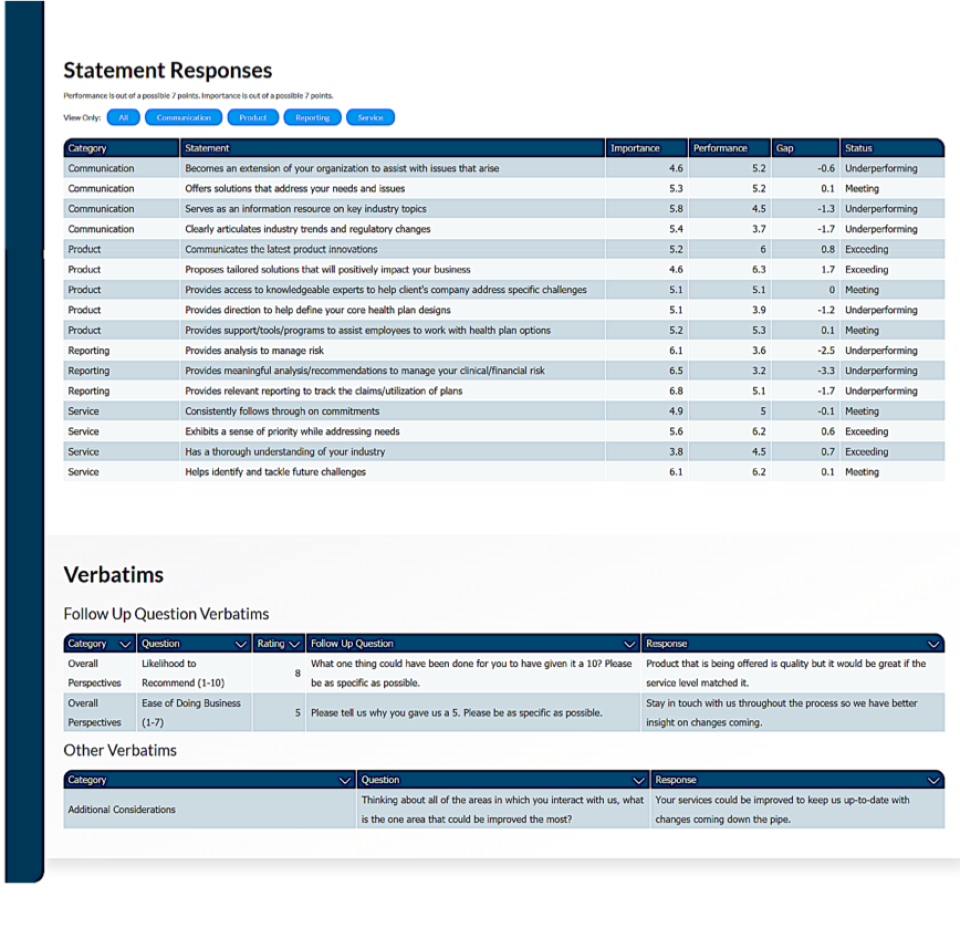
Task: Click Response chevron in Other Verbatims table
Action: point(934,780)
